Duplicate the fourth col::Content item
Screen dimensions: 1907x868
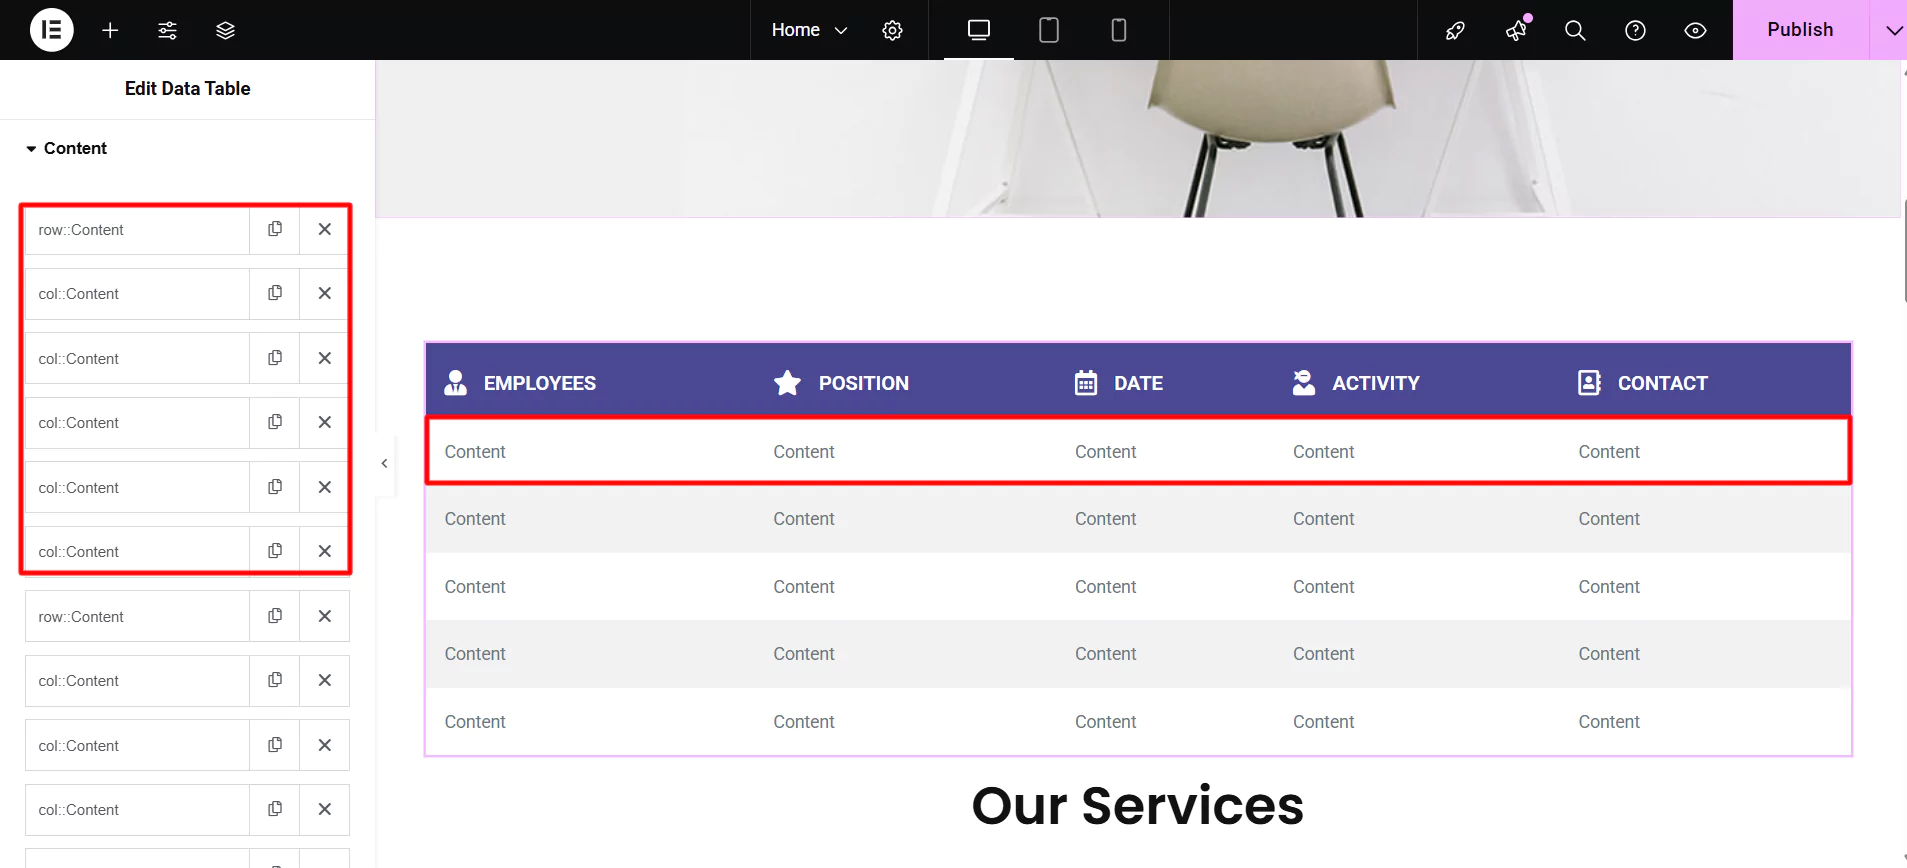pyautogui.click(x=275, y=487)
